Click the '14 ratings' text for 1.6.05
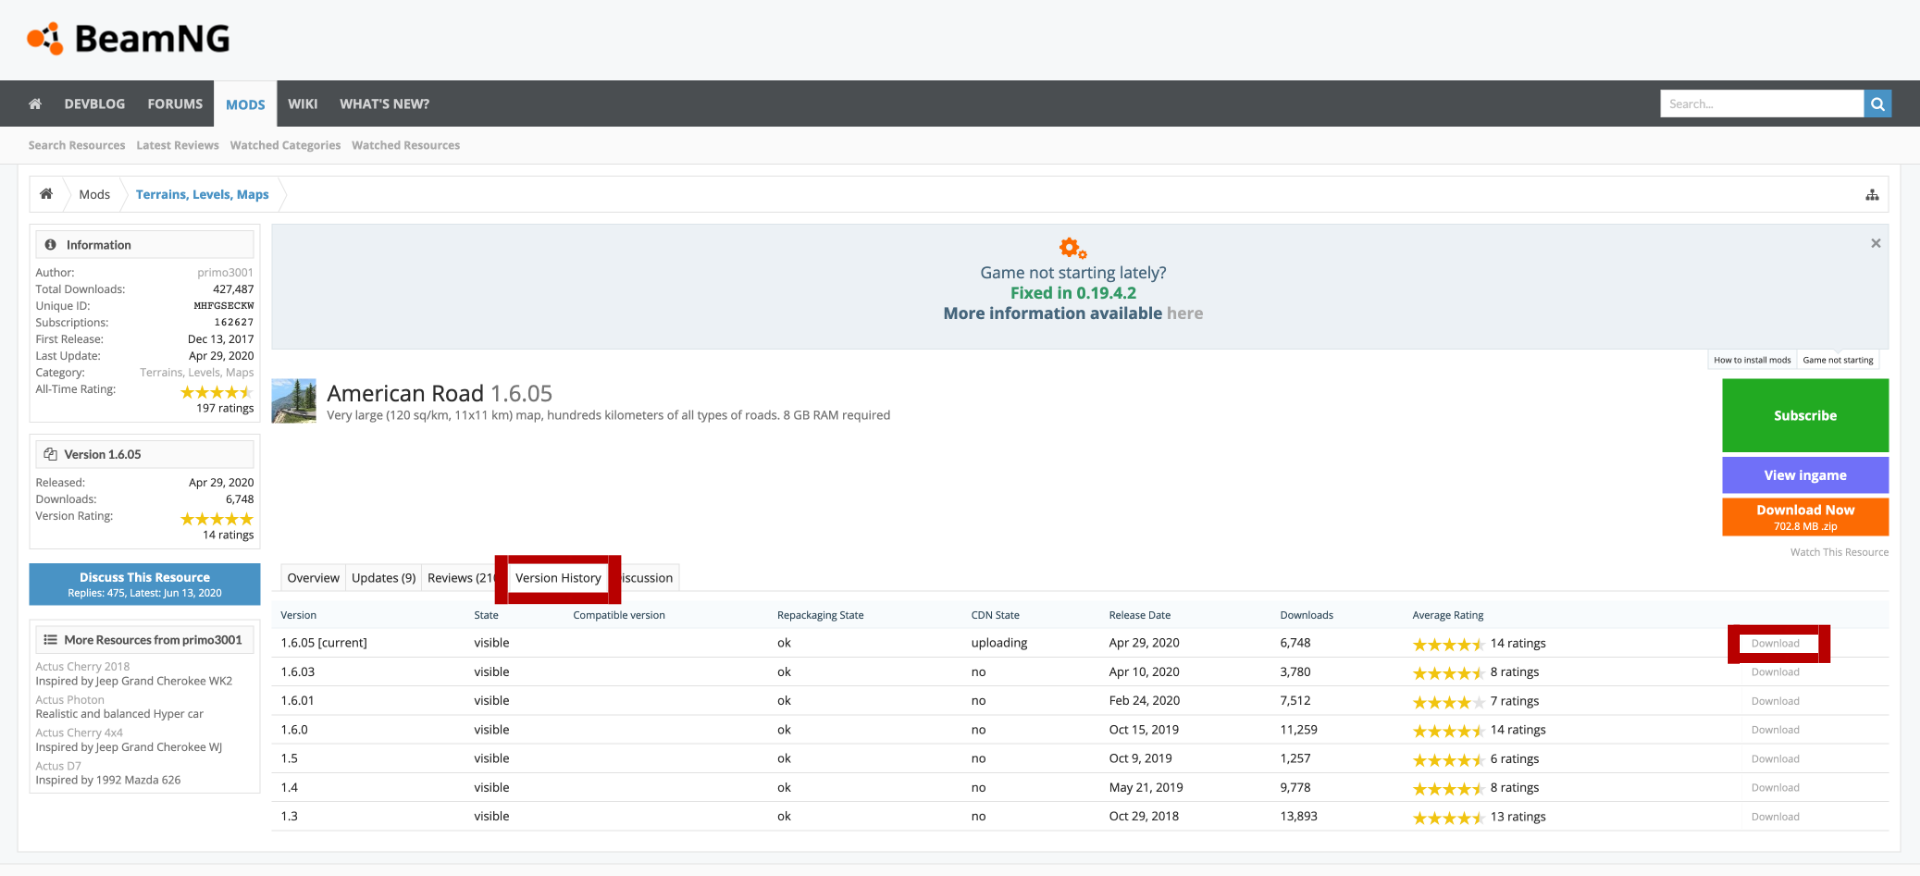The image size is (1920, 876). coord(1518,644)
